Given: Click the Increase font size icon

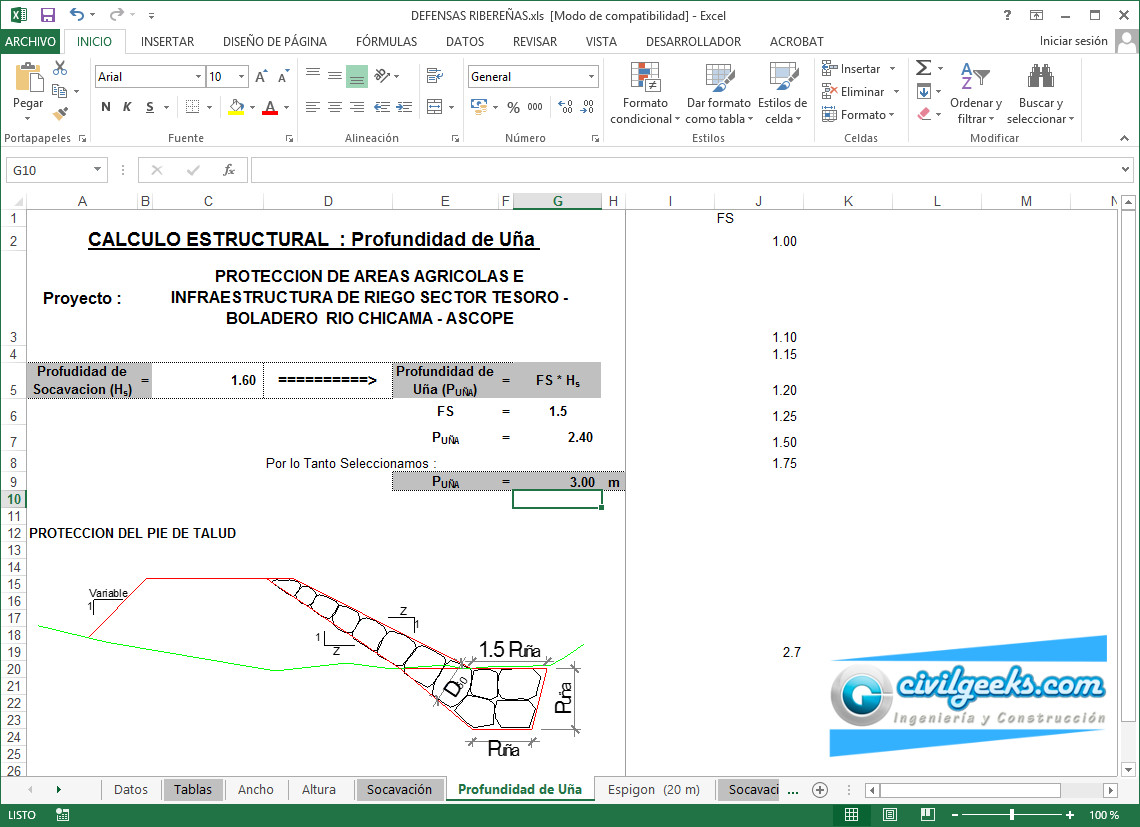Looking at the screenshot, I should click(x=261, y=77).
